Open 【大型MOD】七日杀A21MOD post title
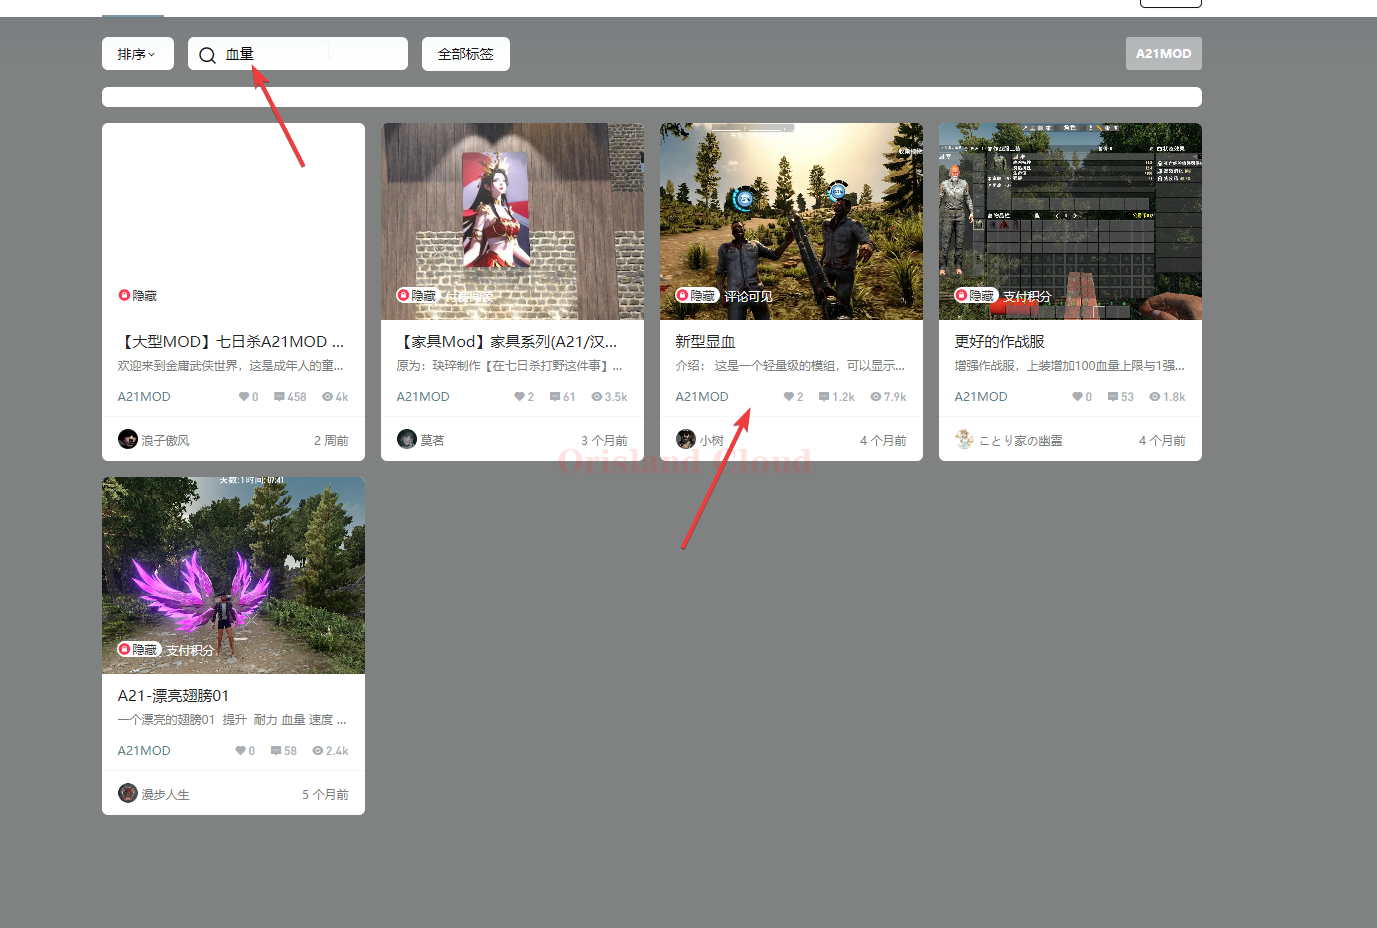 click(231, 342)
